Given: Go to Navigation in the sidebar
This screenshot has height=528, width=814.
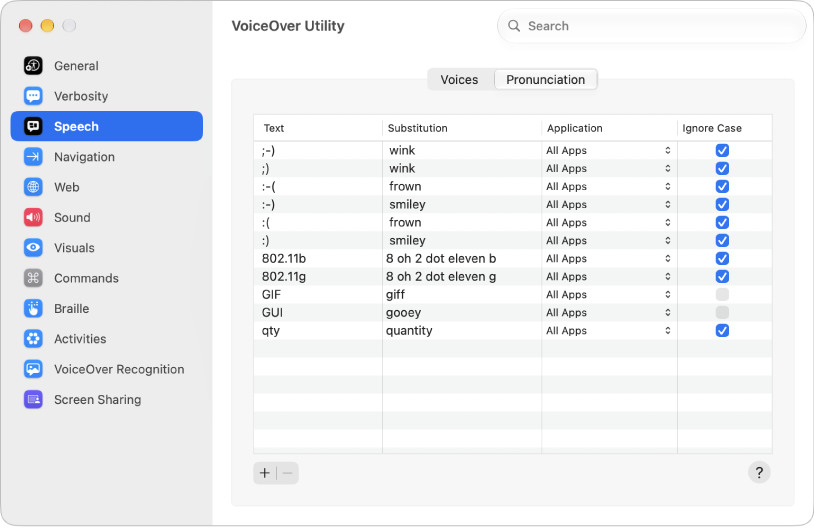Looking at the screenshot, I should 106,157.
